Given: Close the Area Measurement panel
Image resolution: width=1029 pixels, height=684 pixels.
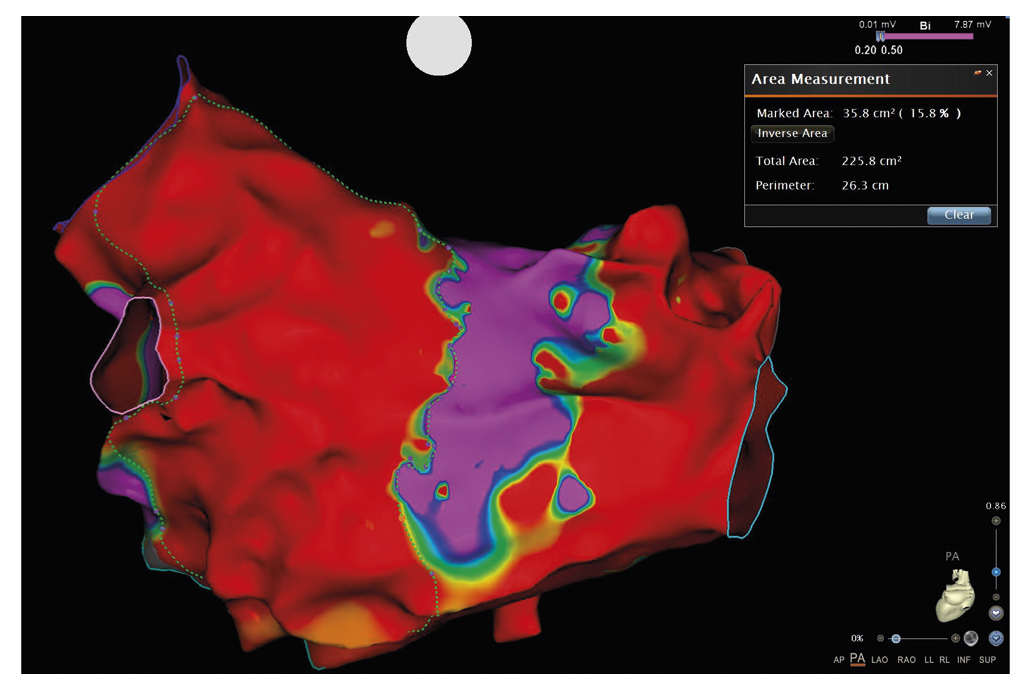Looking at the screenshot, I should (989, 73).
